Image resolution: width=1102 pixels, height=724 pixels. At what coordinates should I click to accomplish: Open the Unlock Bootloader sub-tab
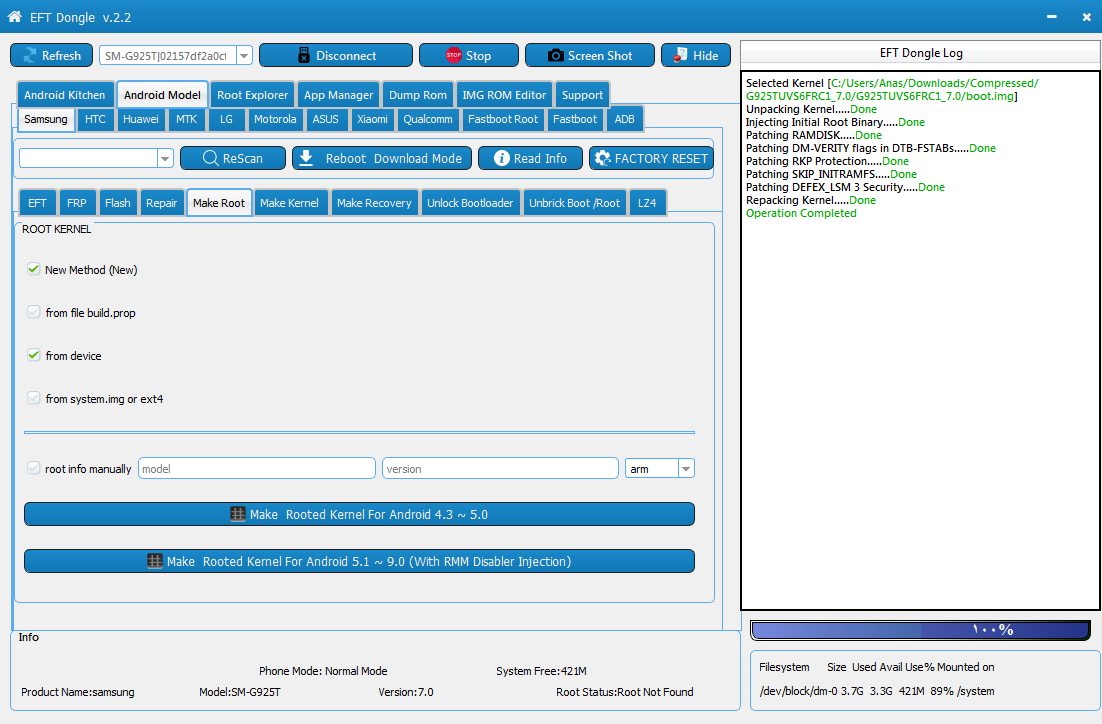pos(470,202)
